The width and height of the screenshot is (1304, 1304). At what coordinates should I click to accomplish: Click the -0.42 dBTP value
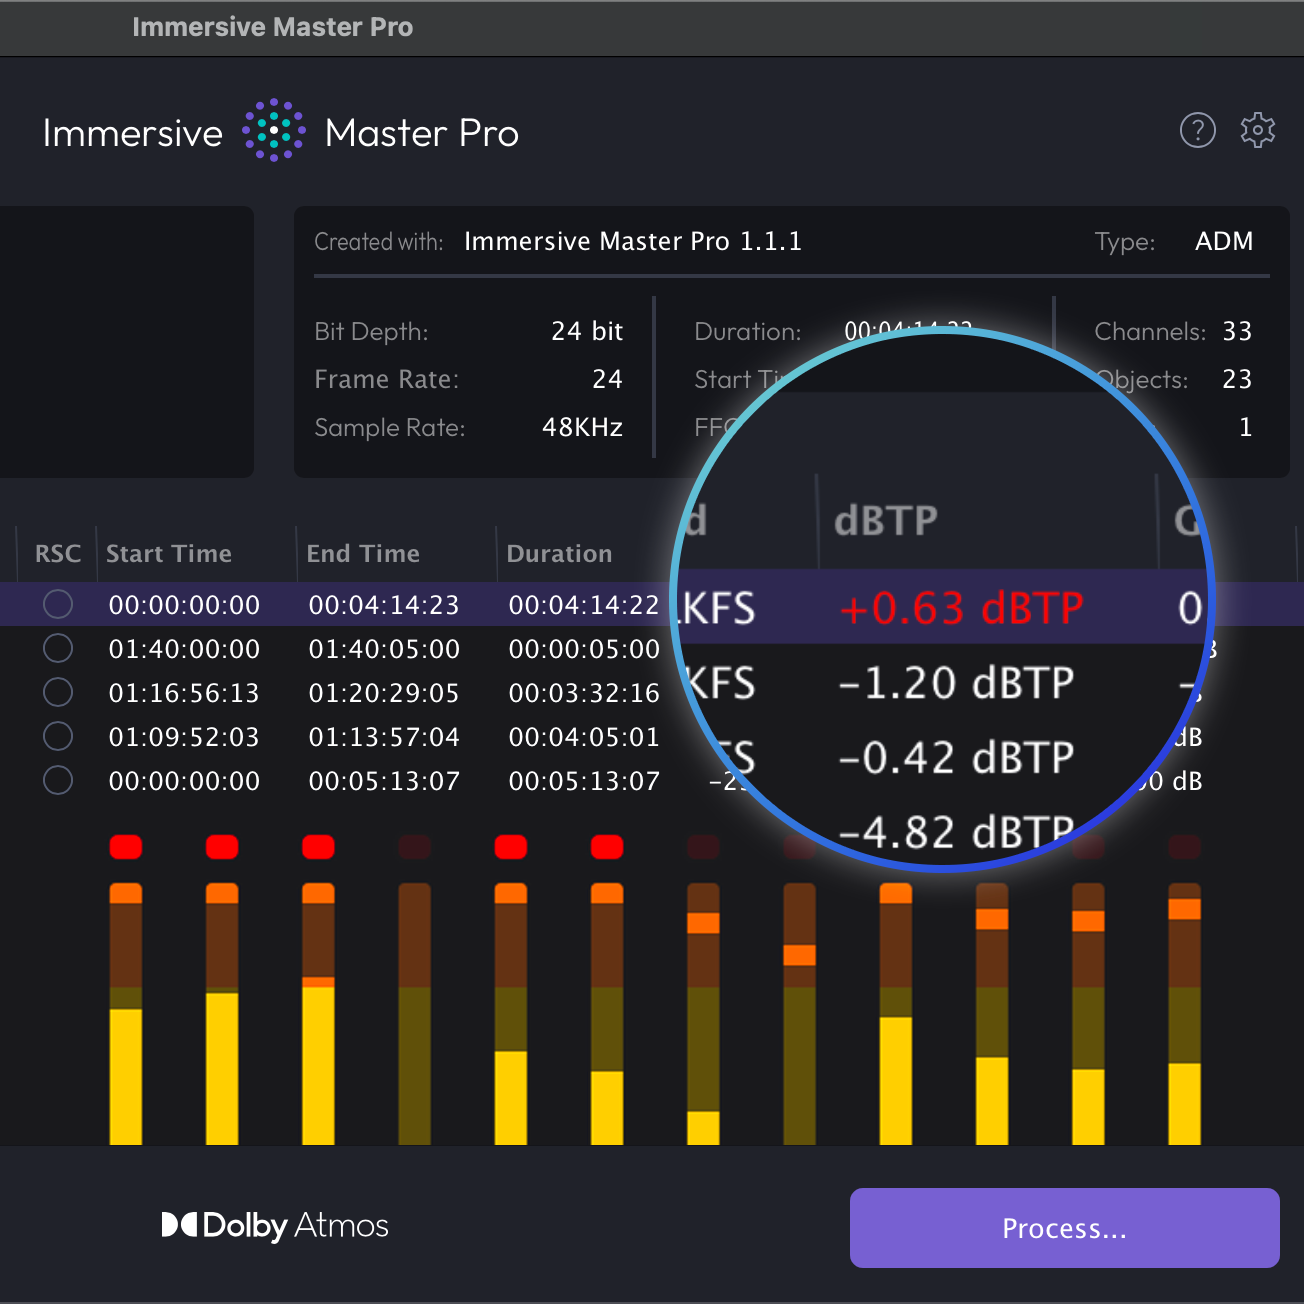[956, 758]
